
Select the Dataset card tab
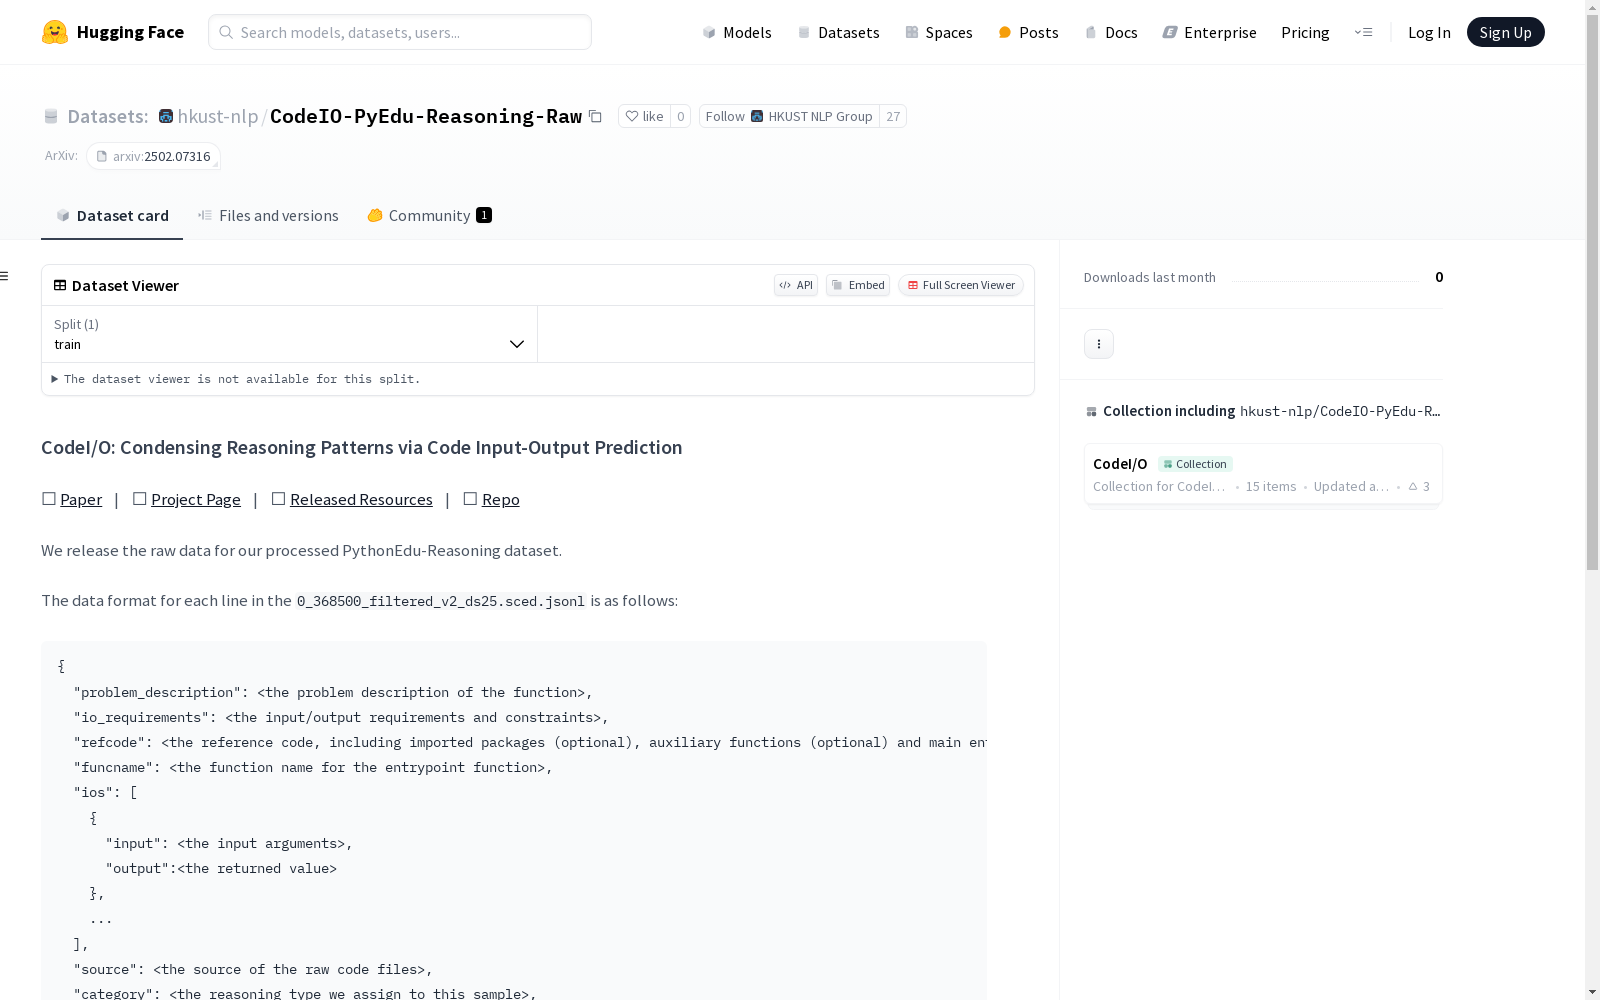tap(112, 215)
